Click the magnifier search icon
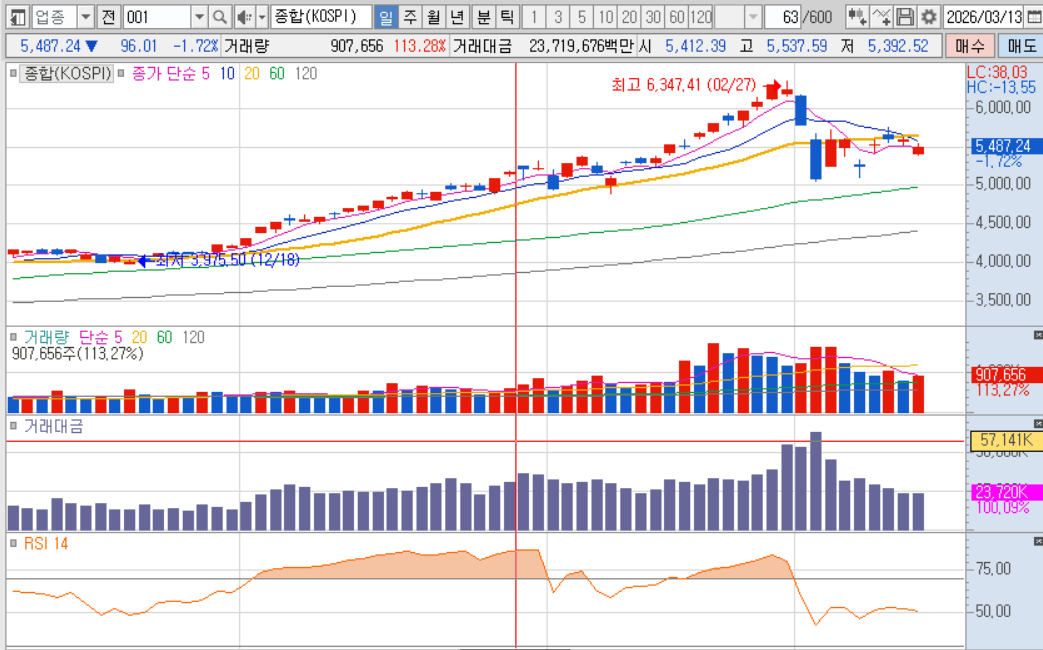1043x650 pixels. pos(220,17)
